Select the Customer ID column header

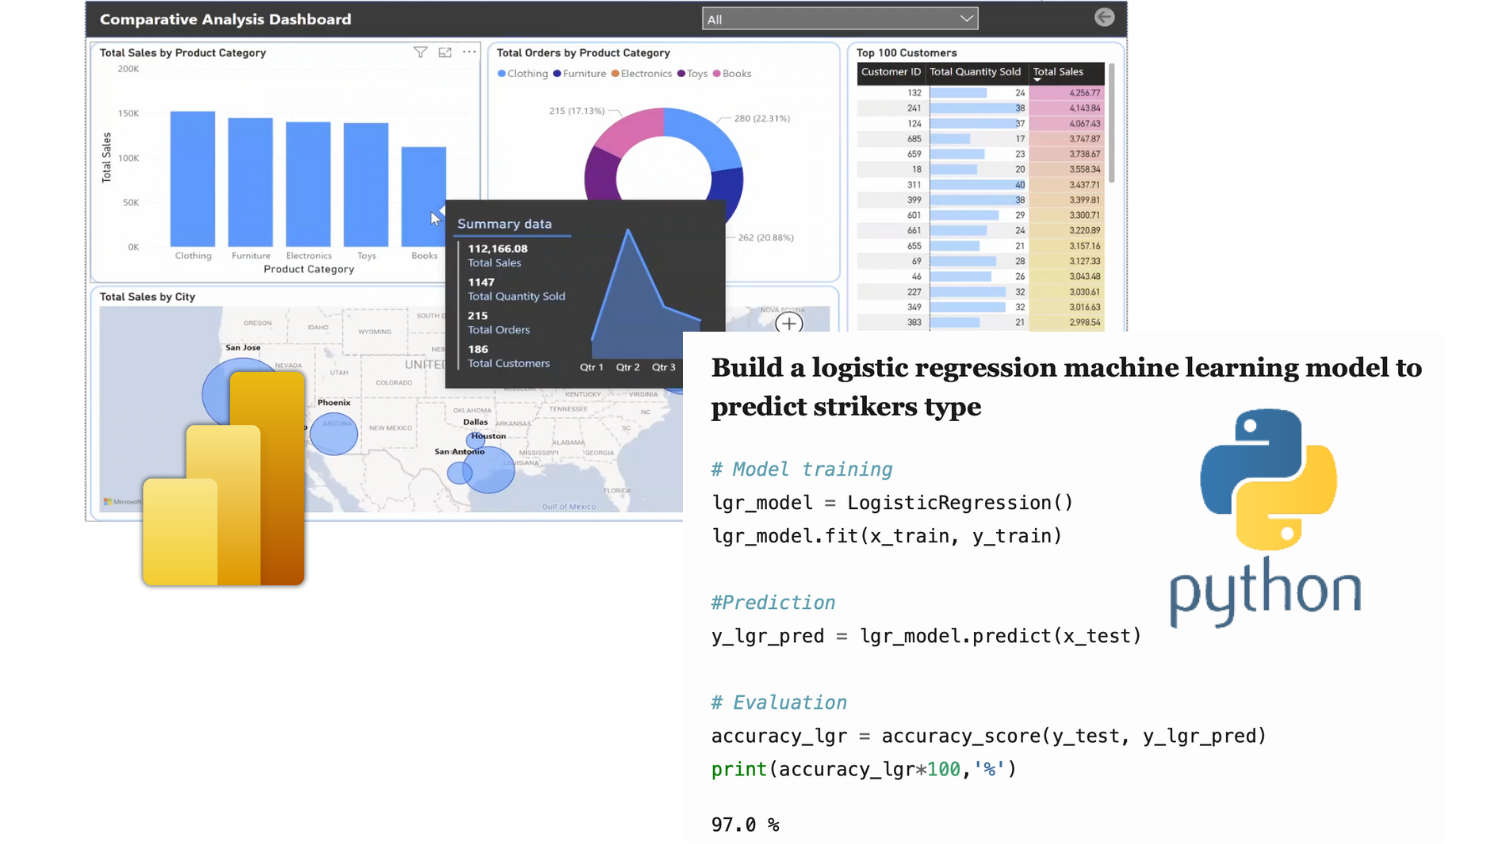[x=890, y=72]
